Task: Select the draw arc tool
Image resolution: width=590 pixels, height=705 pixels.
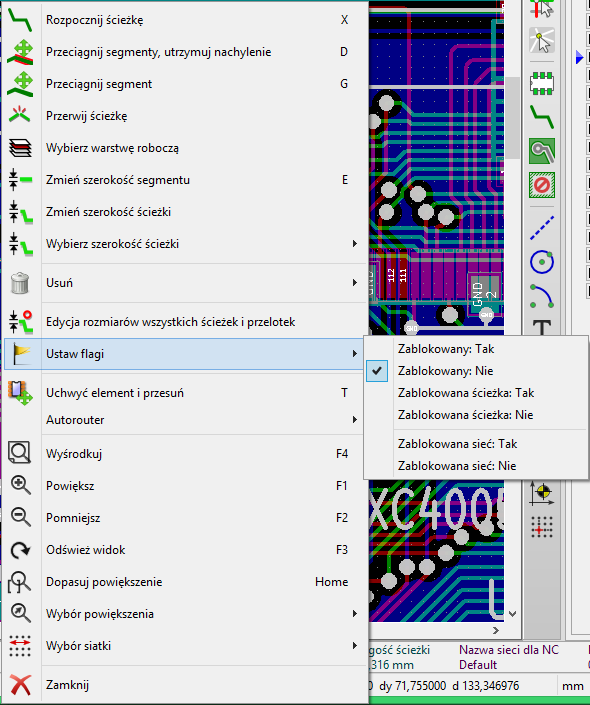Action: (x=541, y=296)
